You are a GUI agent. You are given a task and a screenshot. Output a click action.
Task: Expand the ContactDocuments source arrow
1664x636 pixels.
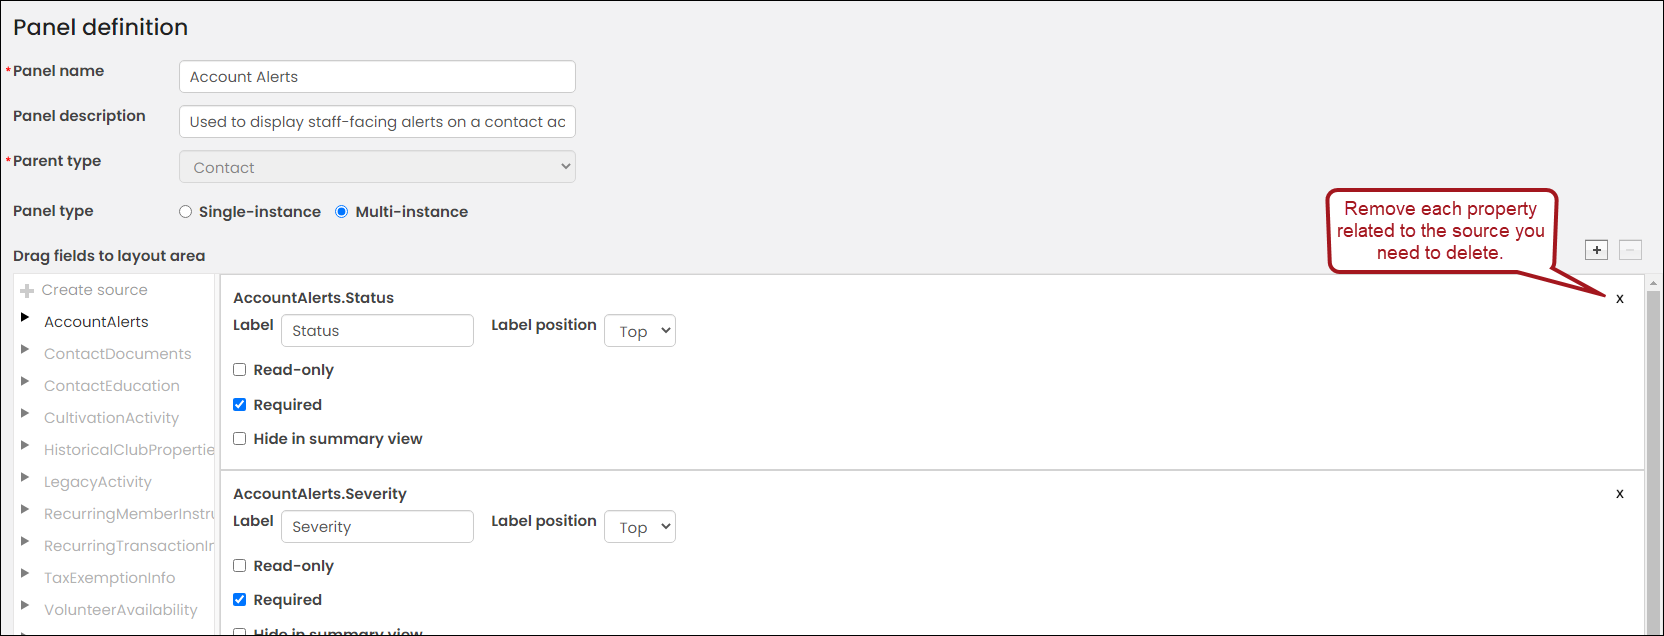coord(25,349)
